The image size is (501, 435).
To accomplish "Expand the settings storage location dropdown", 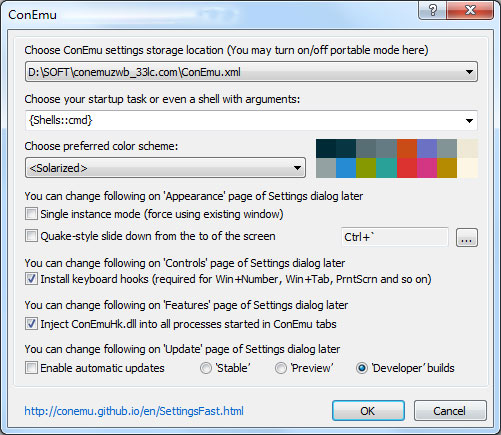I will [x=469, y=72].
